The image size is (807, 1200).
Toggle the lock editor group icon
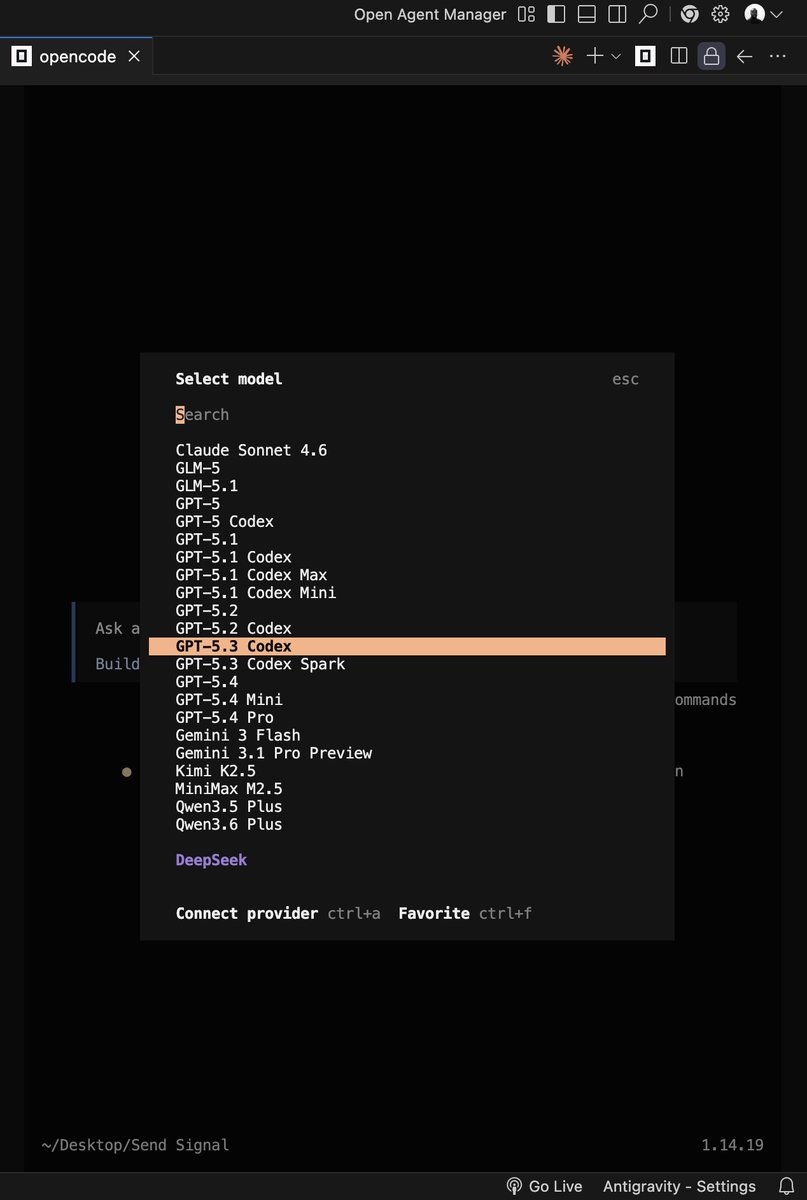tap(711, 56)
